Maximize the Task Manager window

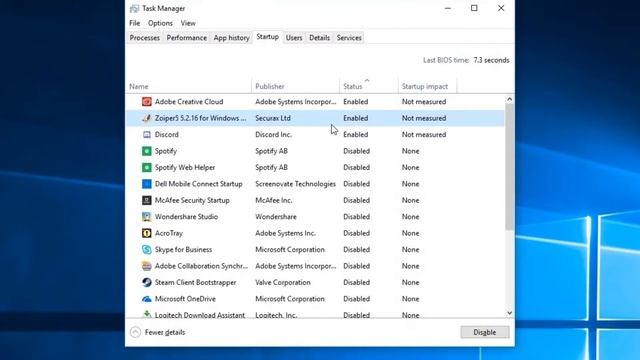pyautogui.click(x=474, y=8)
